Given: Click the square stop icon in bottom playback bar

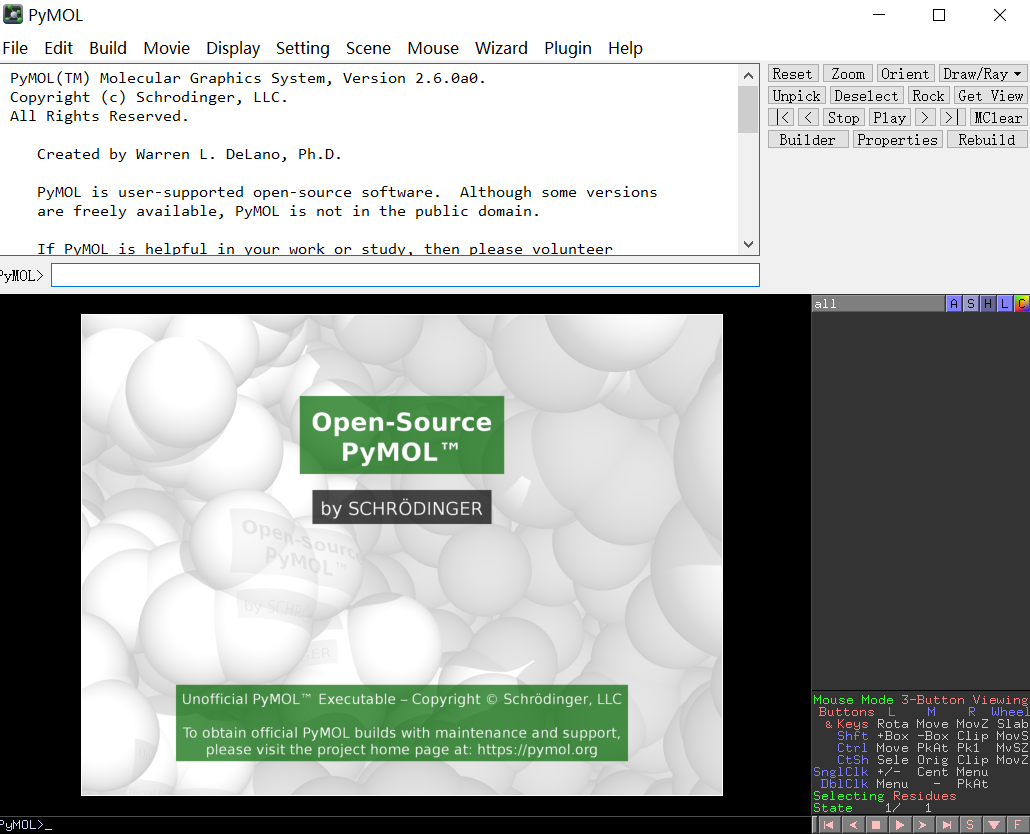Looking at the screenshot, I should pos(876,825).
